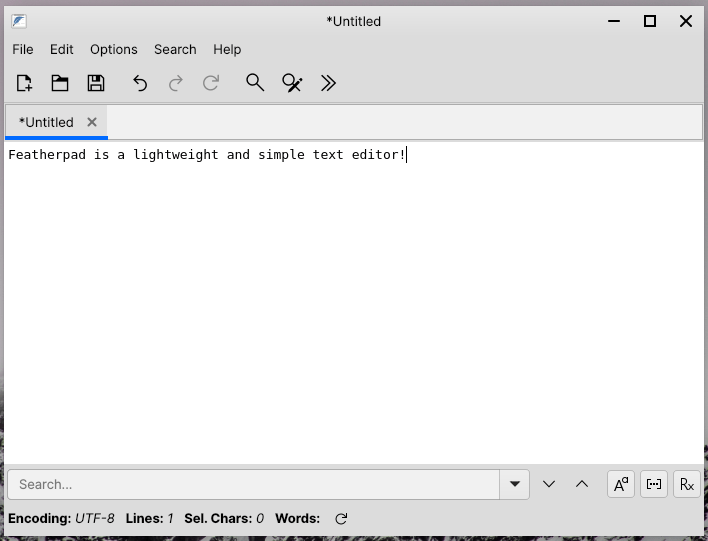
Task: Click the grayed Redo arrow
Action: 176,83
